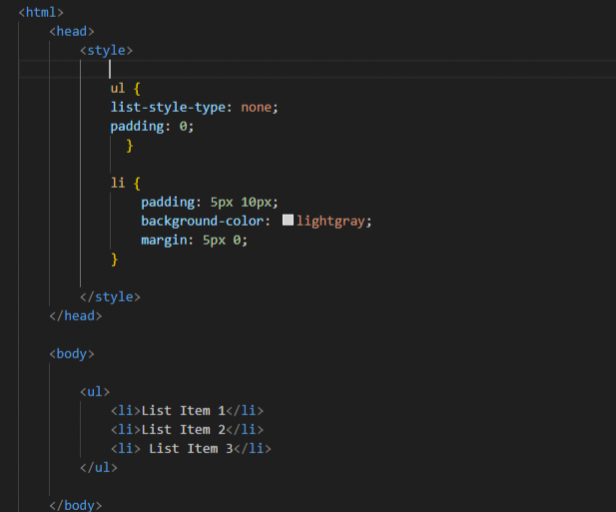Click the lightgray value text
This screenshot has height=512, width=616.
point(331,221)
